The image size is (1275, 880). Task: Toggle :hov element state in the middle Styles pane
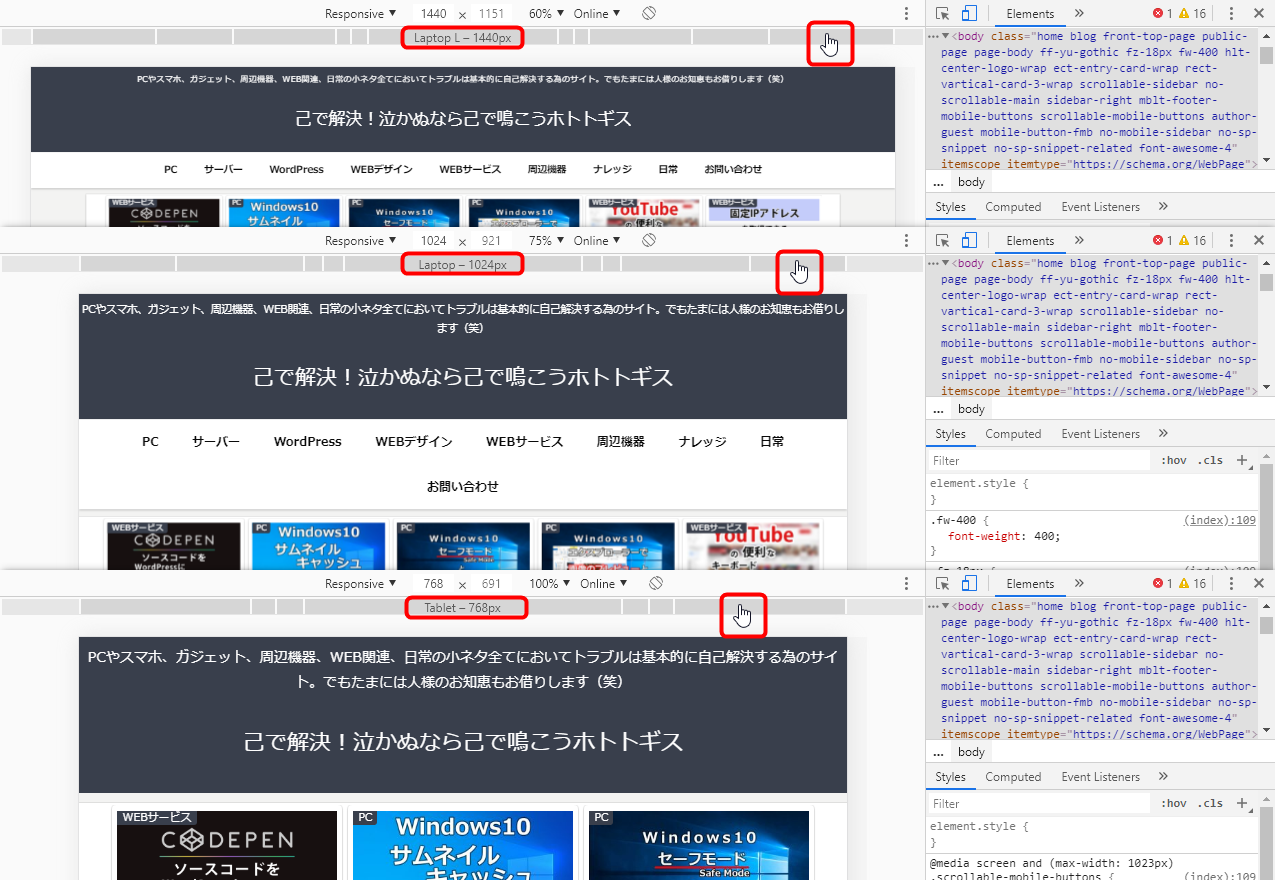1174,461
